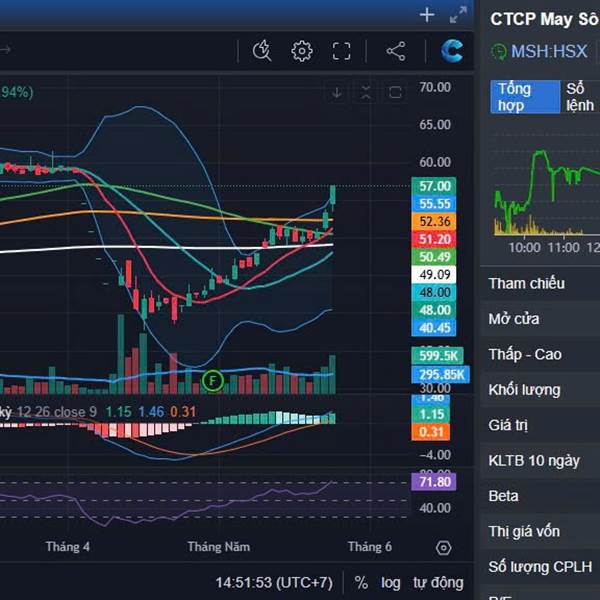Expand chart panel with diagonal arrows icon
This screenshot has height=600, width=600.
[x=458, y=15]
